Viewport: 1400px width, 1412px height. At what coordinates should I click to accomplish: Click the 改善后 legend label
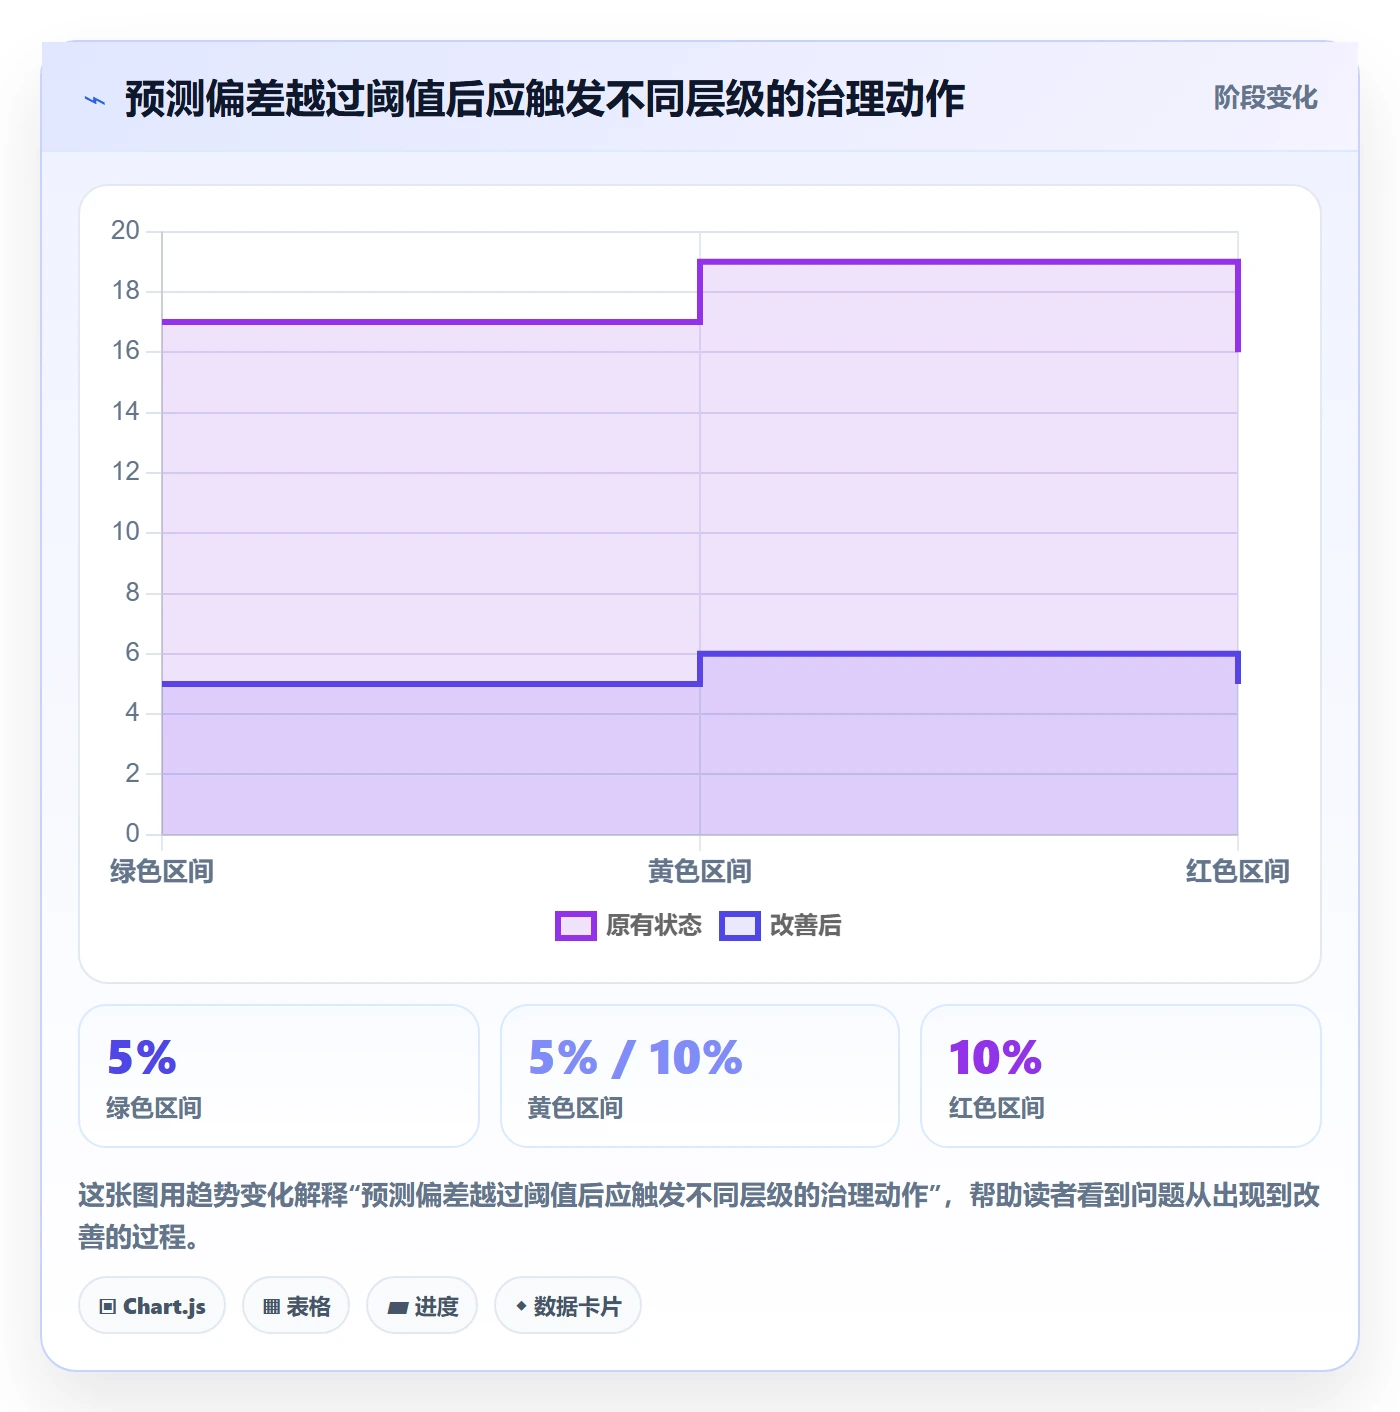[x=805, y=926]
